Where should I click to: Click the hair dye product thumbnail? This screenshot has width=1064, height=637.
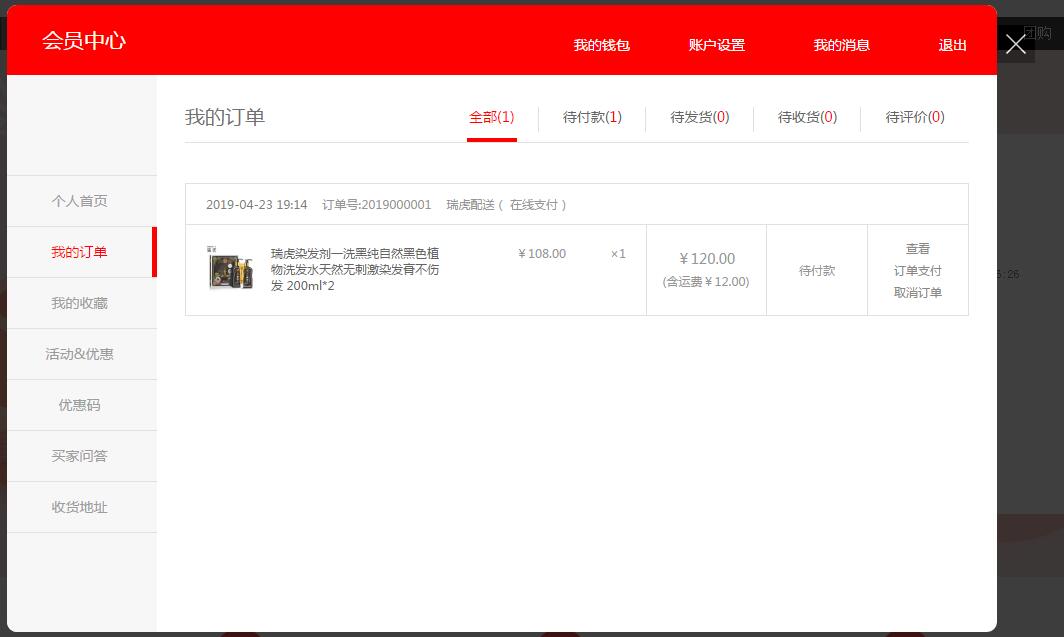tap(230, 268)
